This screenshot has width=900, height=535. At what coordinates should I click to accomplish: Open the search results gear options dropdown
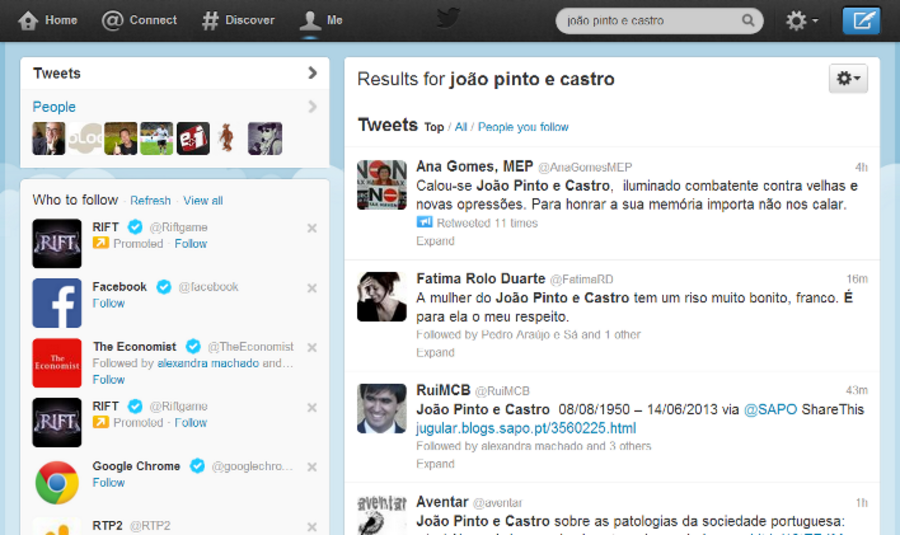coord(848,78)
